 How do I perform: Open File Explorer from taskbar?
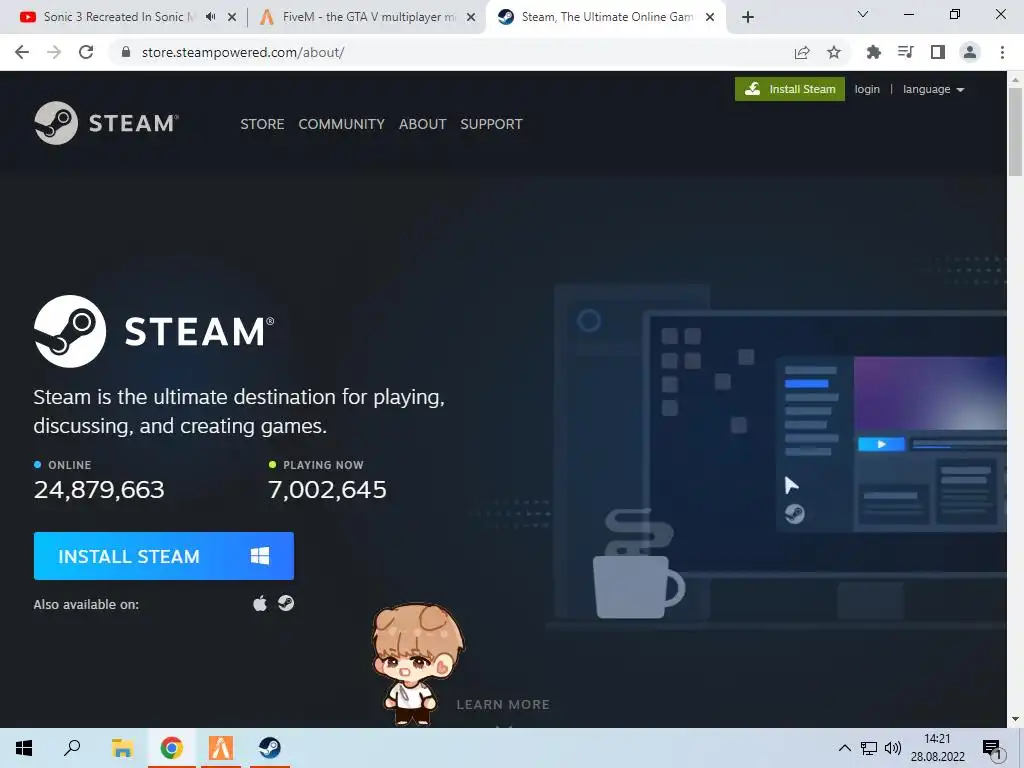click(x=122, y=748)
